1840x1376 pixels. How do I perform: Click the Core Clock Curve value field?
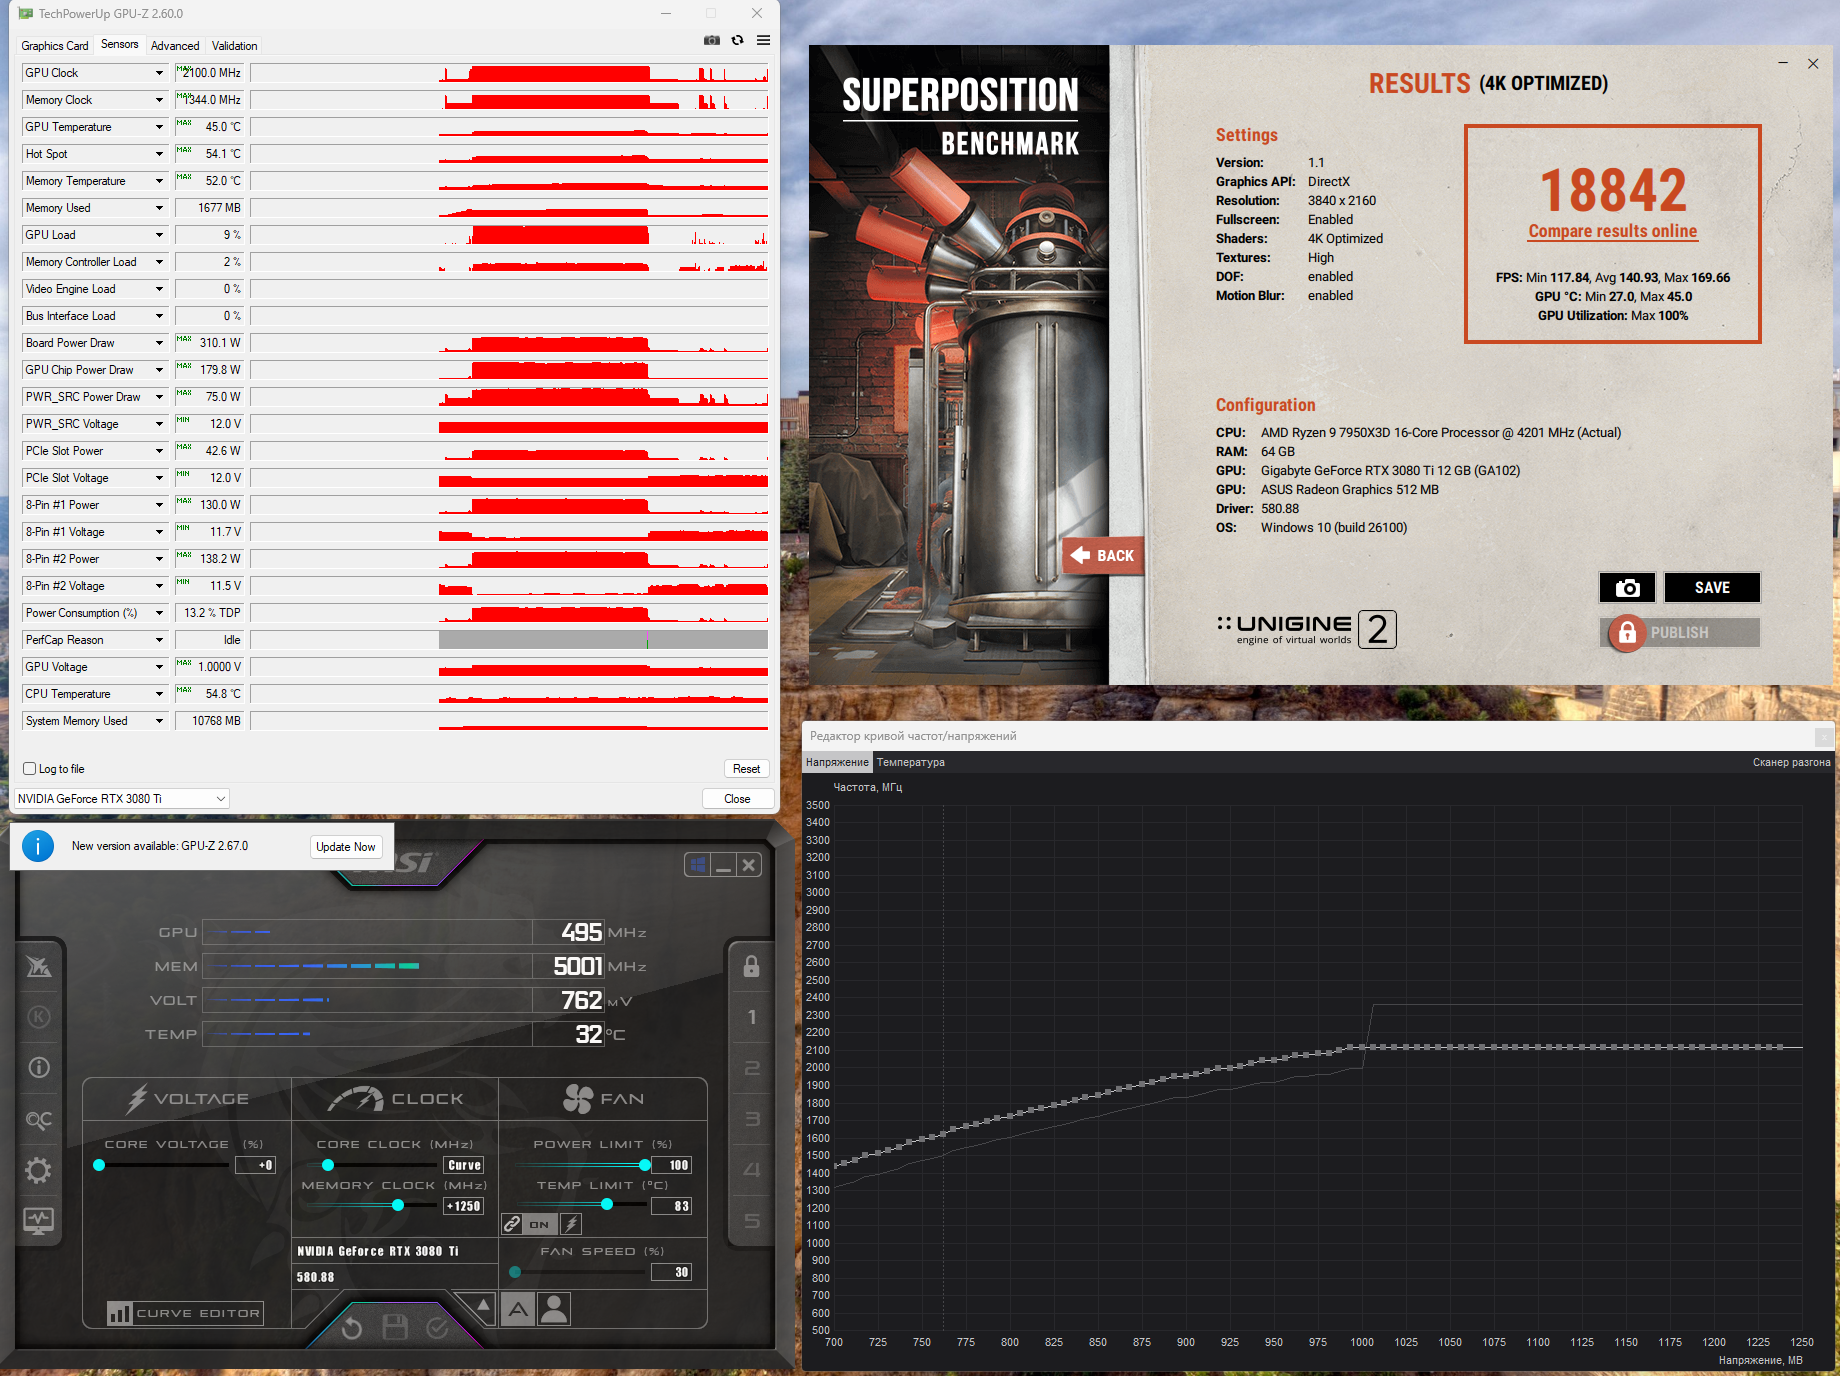pos(464,1165)
